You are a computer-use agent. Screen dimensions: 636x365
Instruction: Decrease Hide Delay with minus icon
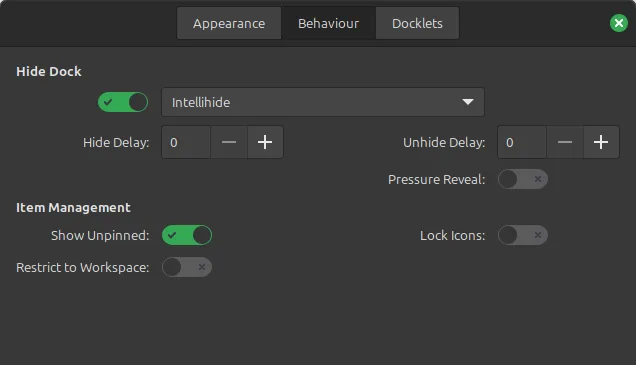coord(229,142)
